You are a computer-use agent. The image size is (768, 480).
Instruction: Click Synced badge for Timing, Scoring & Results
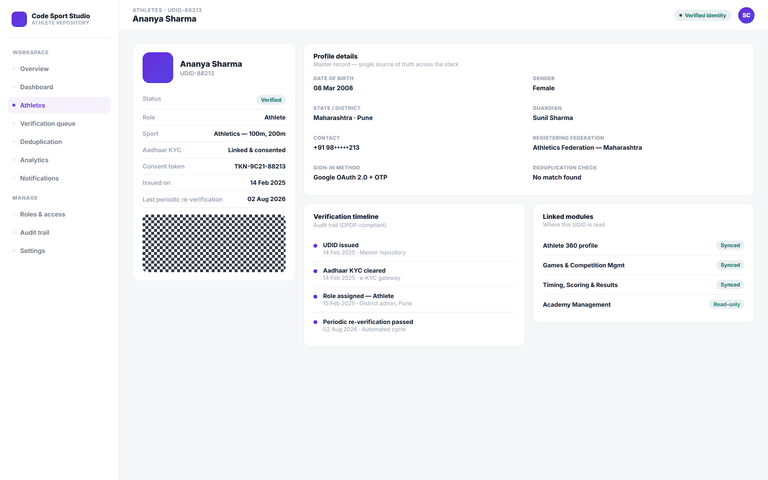coord(730,285)
